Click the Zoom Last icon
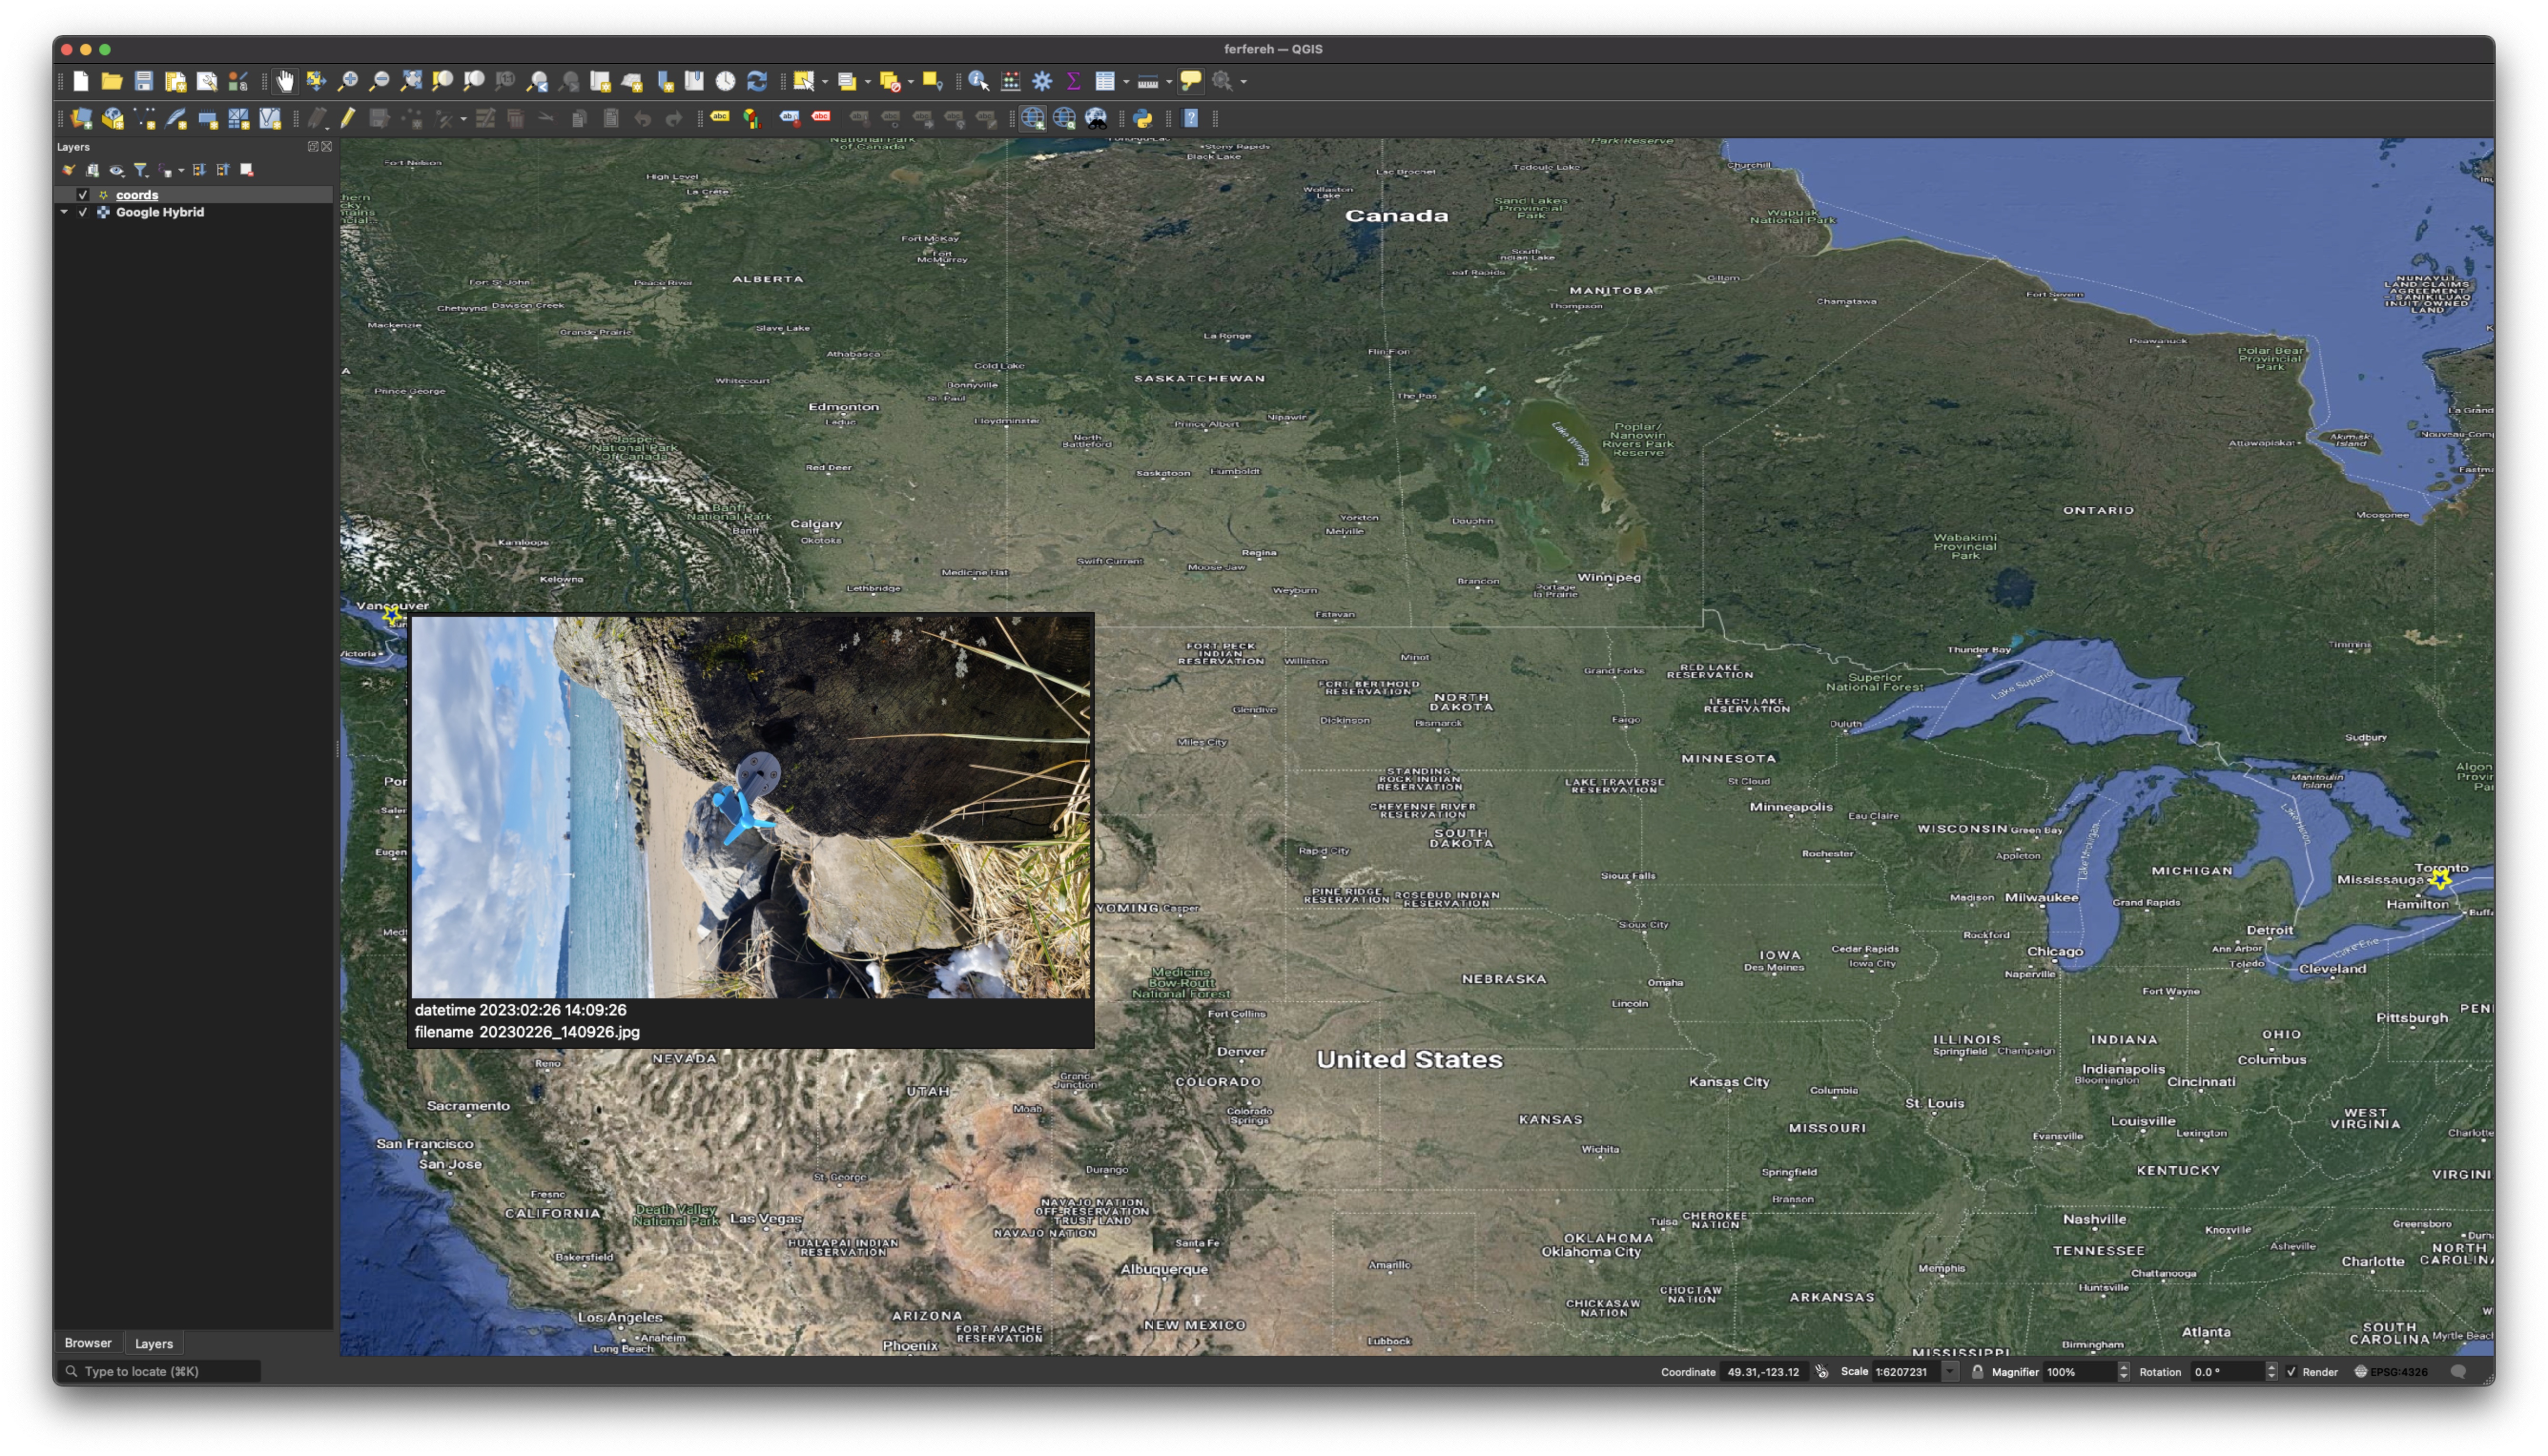This screenshot has width=2548, height=1456. click(537, 82)
